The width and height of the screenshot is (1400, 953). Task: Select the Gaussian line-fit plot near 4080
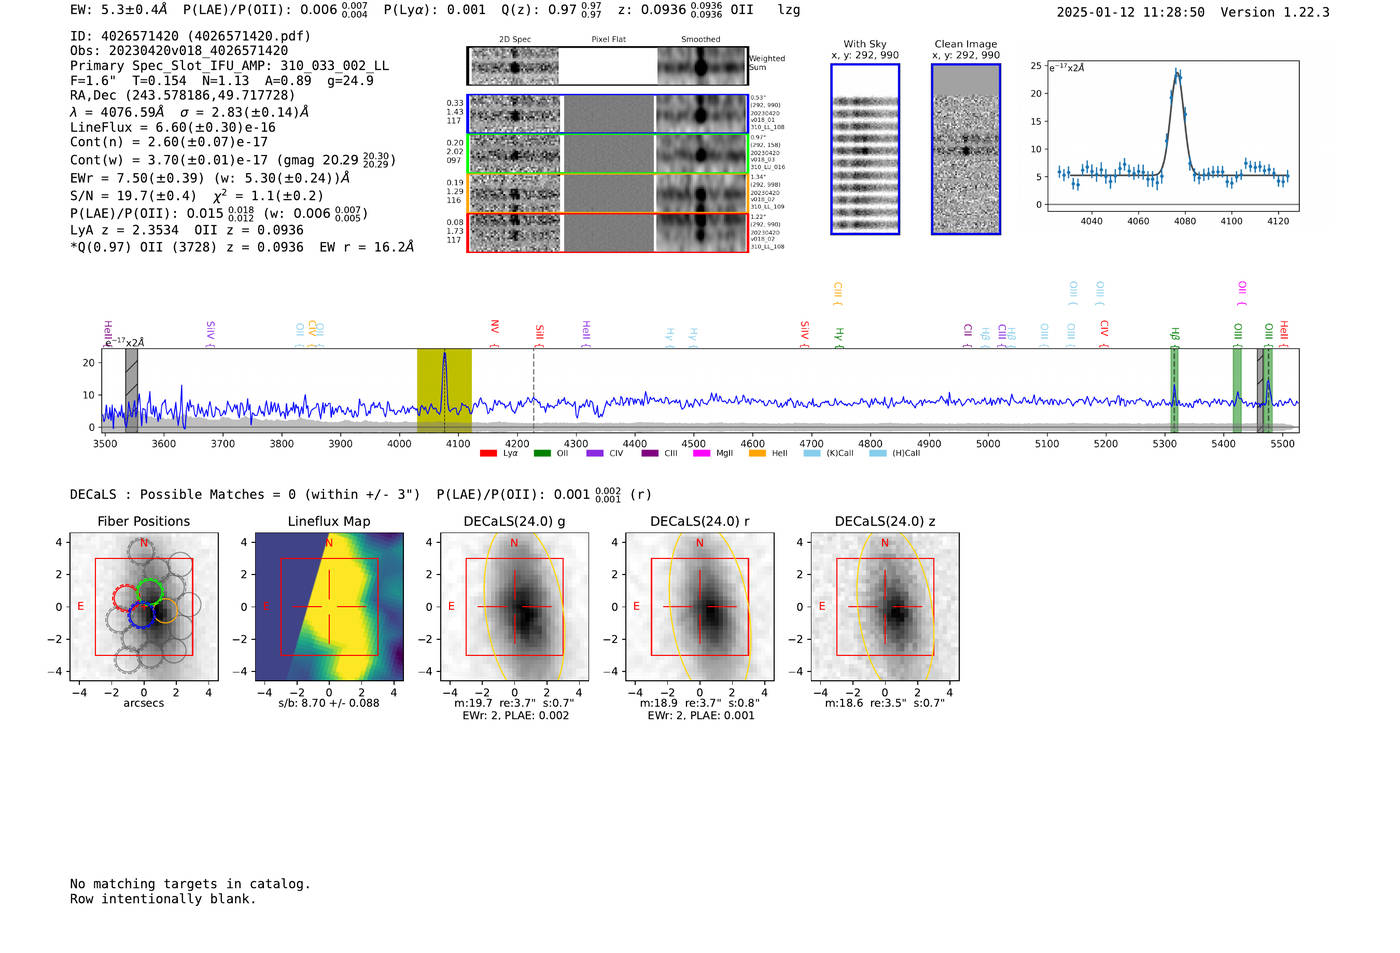point(1172,135)
